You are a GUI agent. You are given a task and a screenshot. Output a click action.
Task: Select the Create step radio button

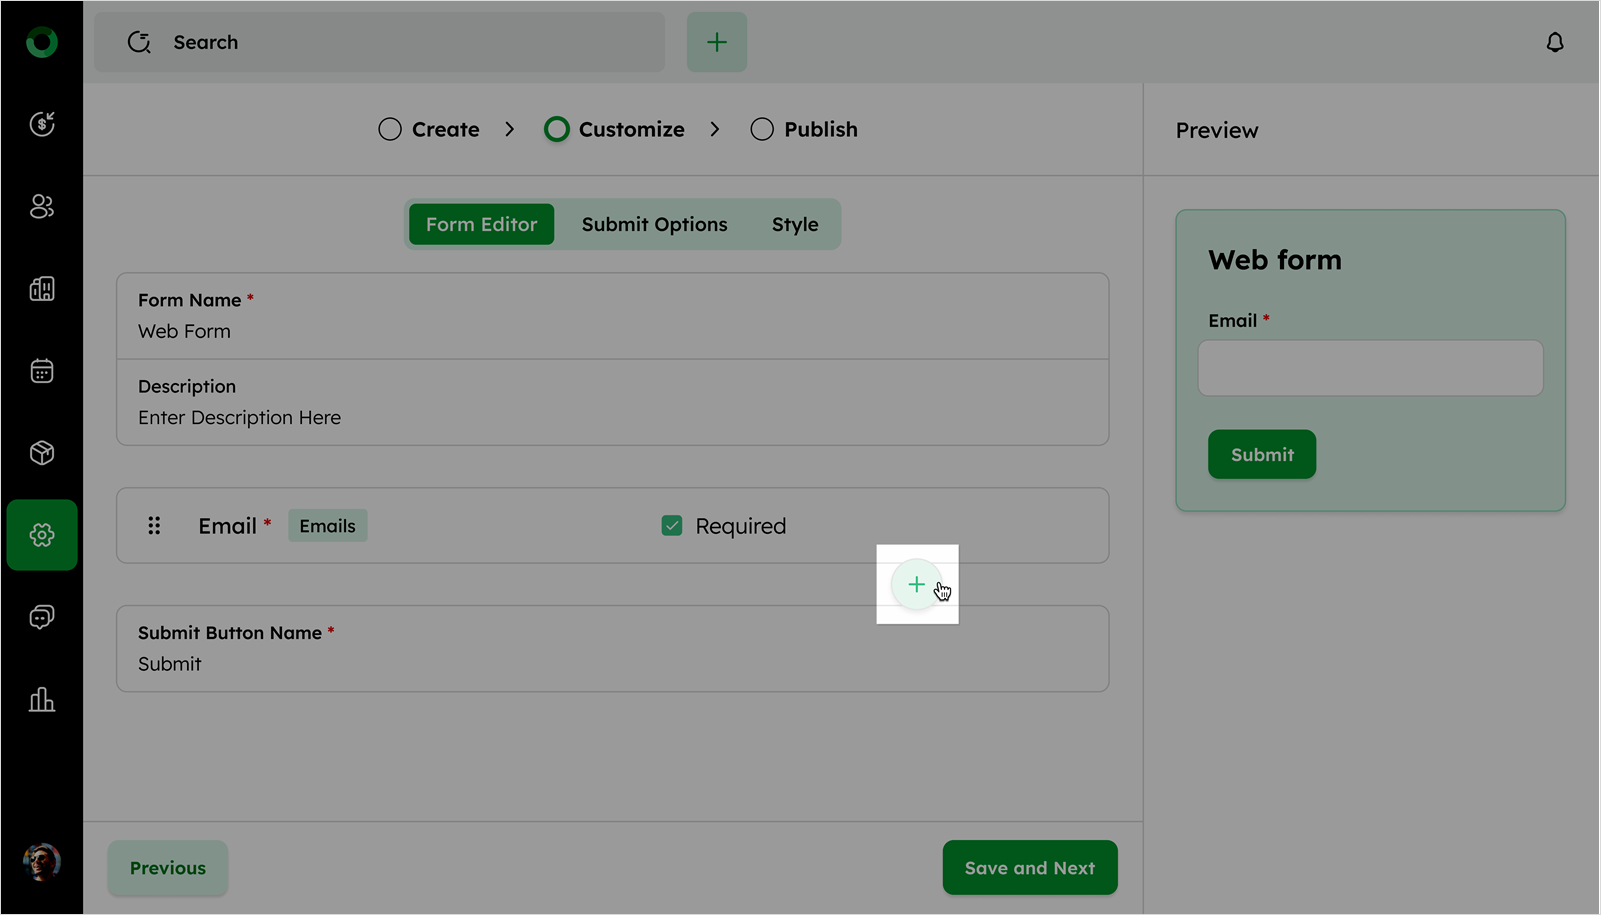tap(390, 130)
